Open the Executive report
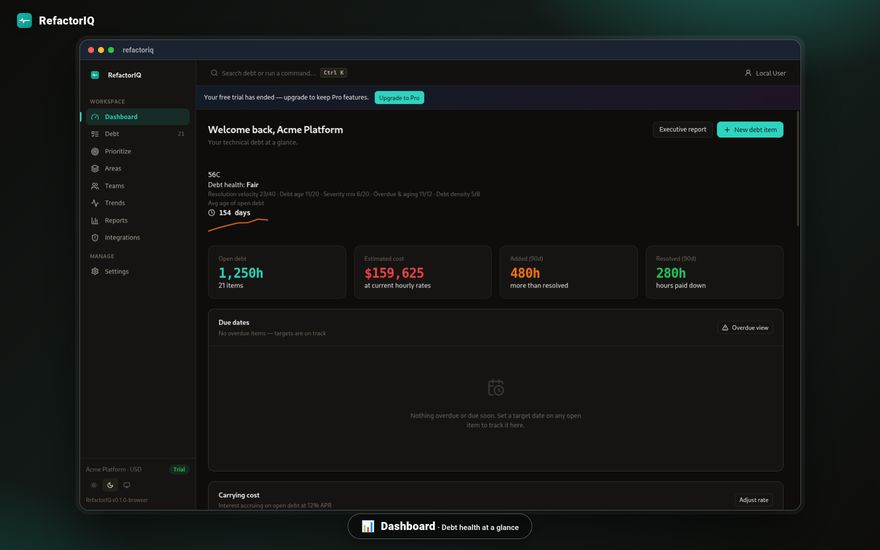 [x=682, y=130]
